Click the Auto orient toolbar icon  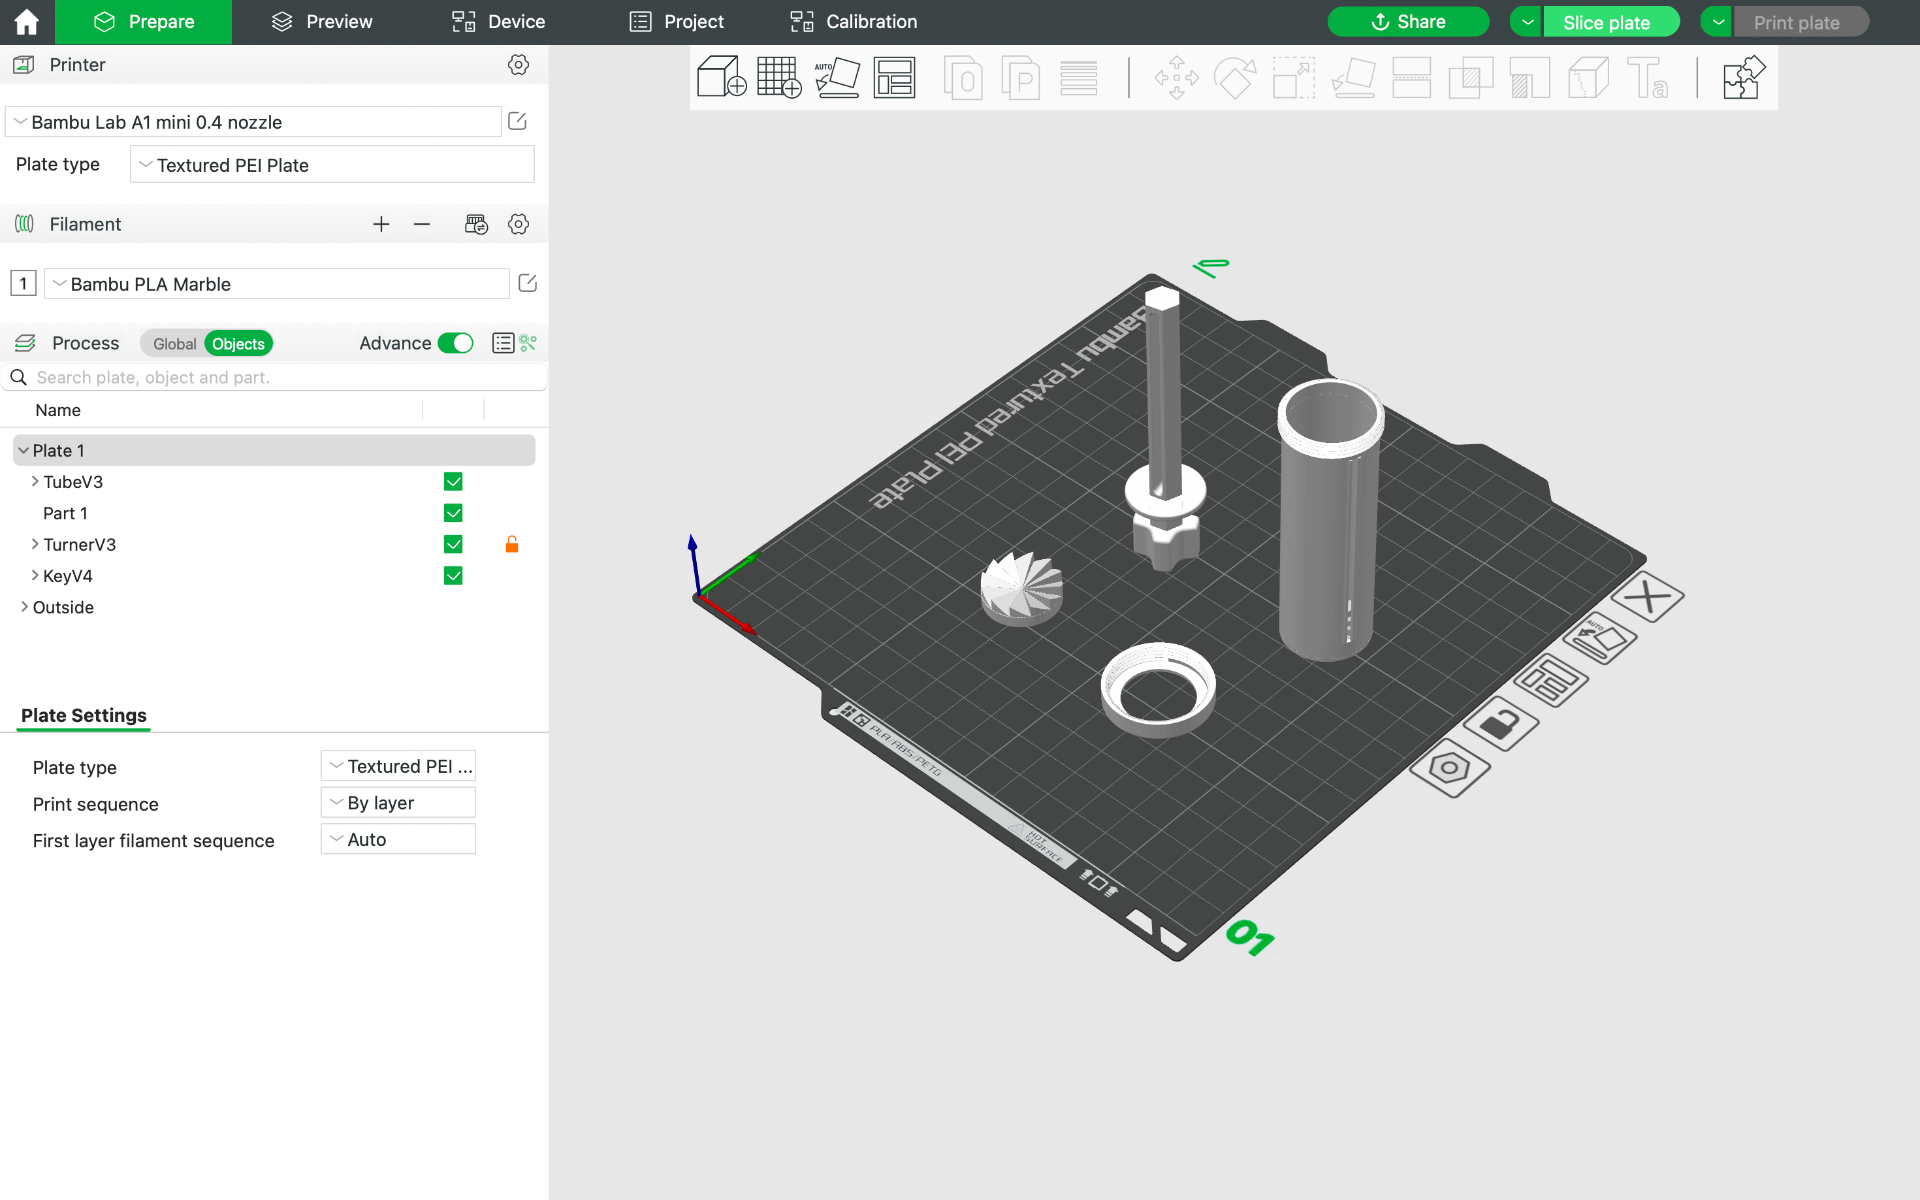tap(837, 77)
